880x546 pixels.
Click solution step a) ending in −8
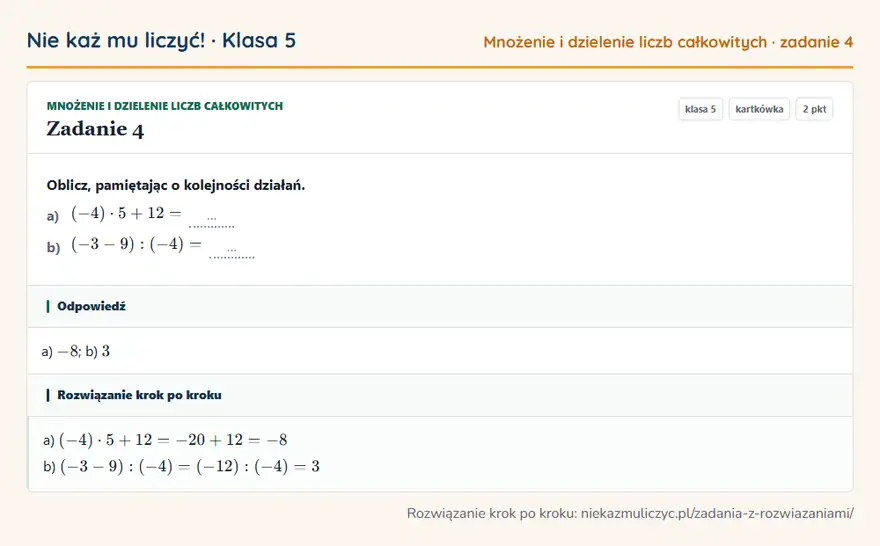pos(165,440)
